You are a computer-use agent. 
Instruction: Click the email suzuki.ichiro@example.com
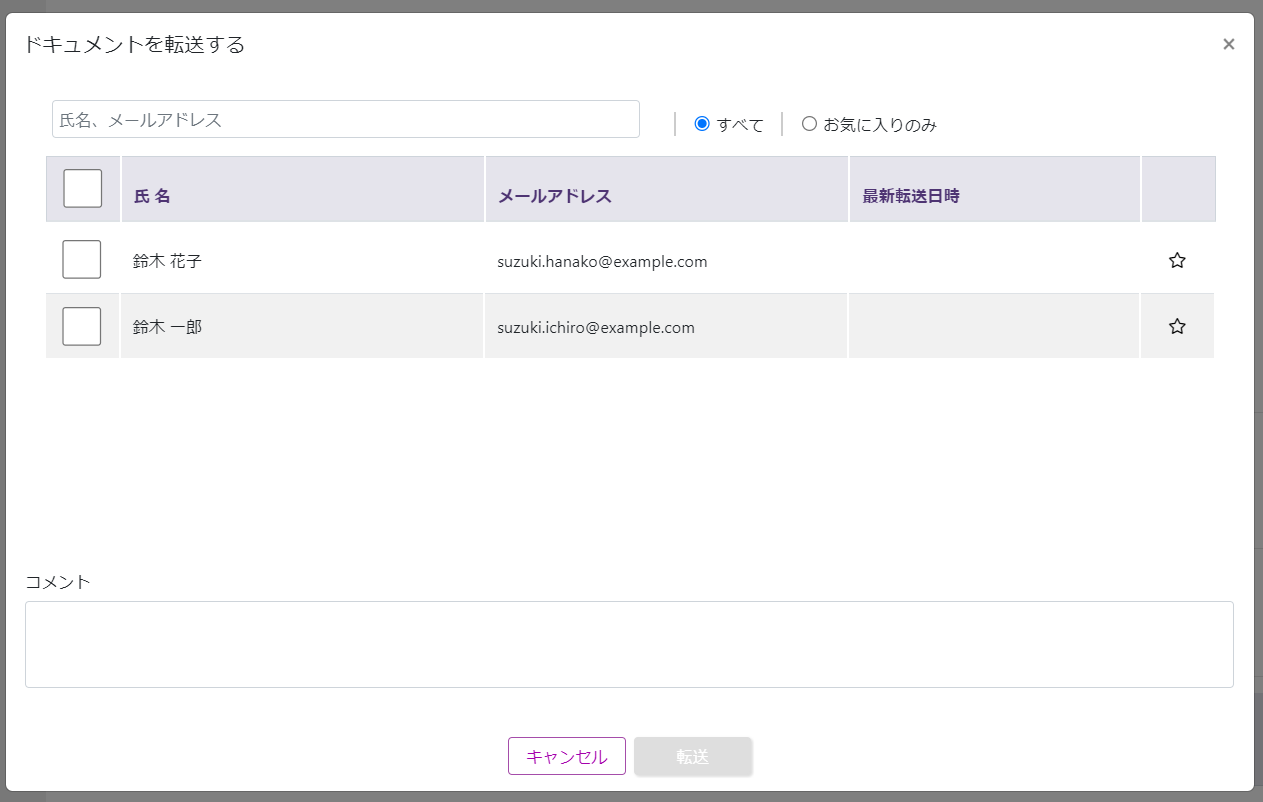point(596,327)
